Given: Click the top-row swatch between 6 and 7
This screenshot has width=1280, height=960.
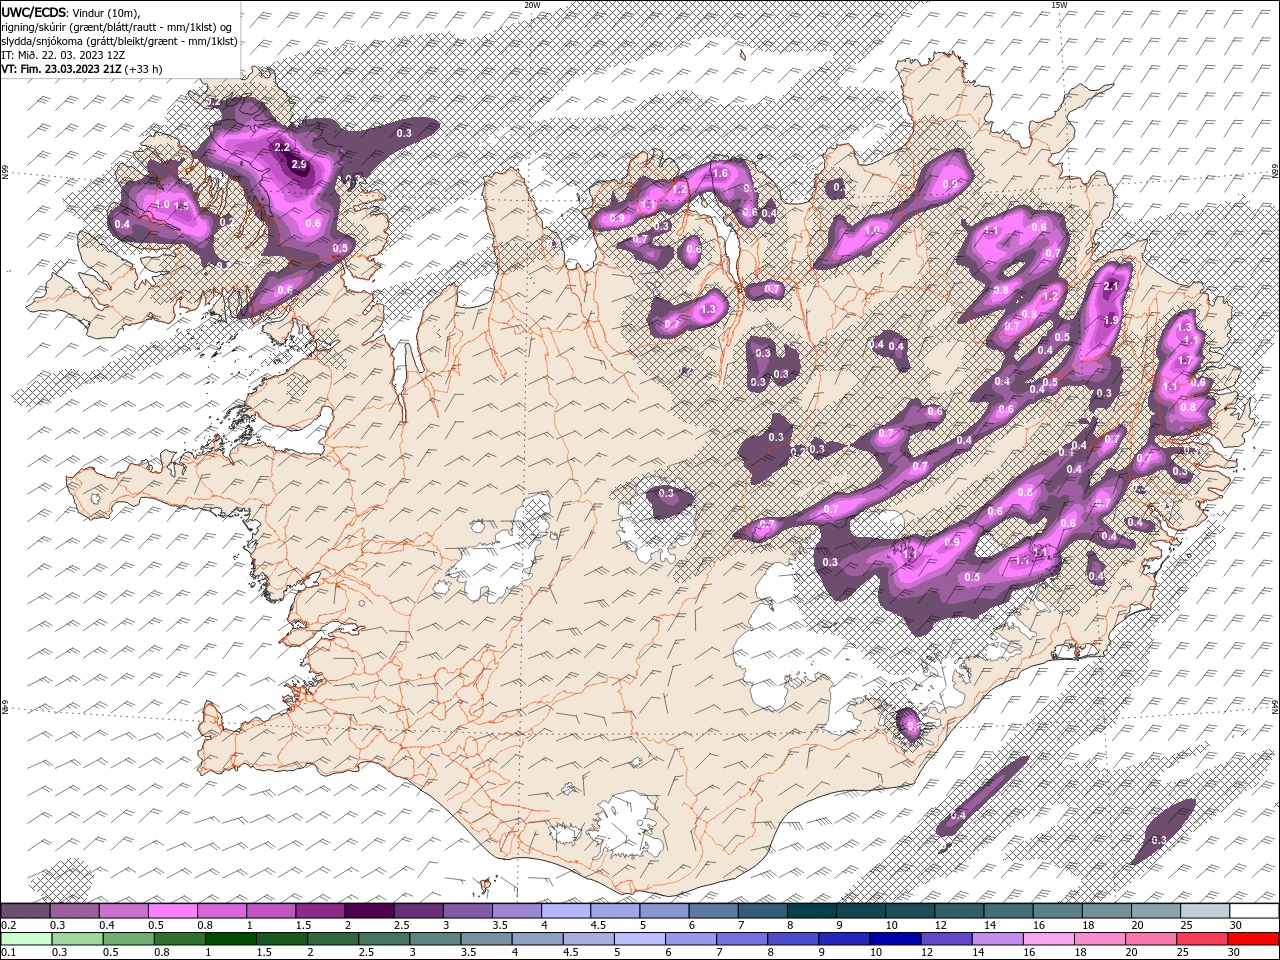Looking at the screenshot, I should click(x=714, y=910).
